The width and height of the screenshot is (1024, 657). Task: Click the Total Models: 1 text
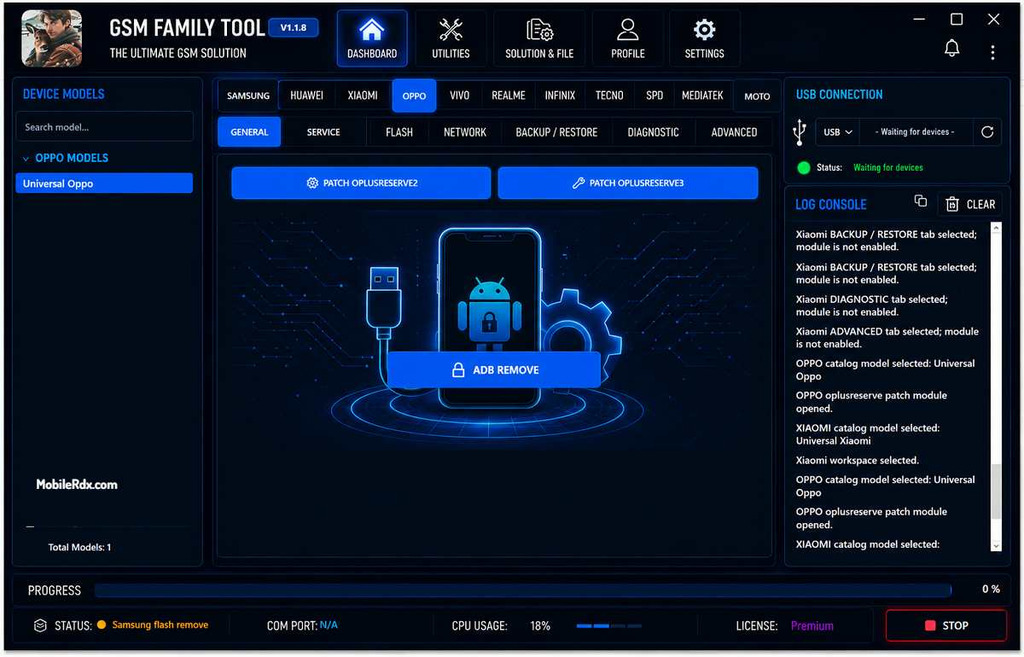point(80,547)
